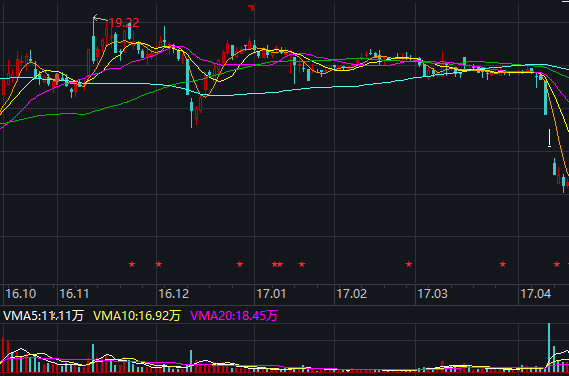Click the VMA10:16.92万 indicator label
The image size is (569, 376).
(137, 316)
